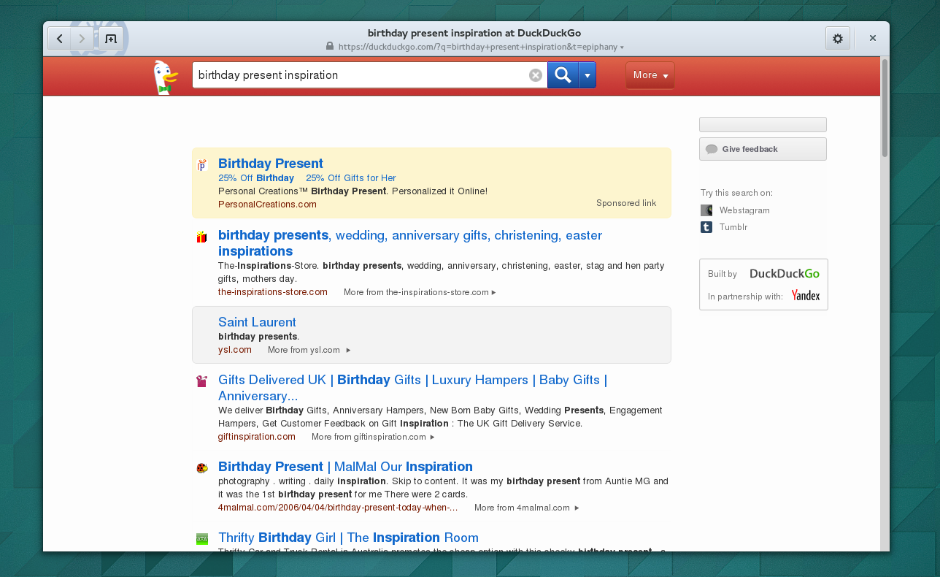The width and height of the screenshot is (940, 577).
Task: Click the Give feedback button
Action: pyautogui.click(x=763, y=149)
